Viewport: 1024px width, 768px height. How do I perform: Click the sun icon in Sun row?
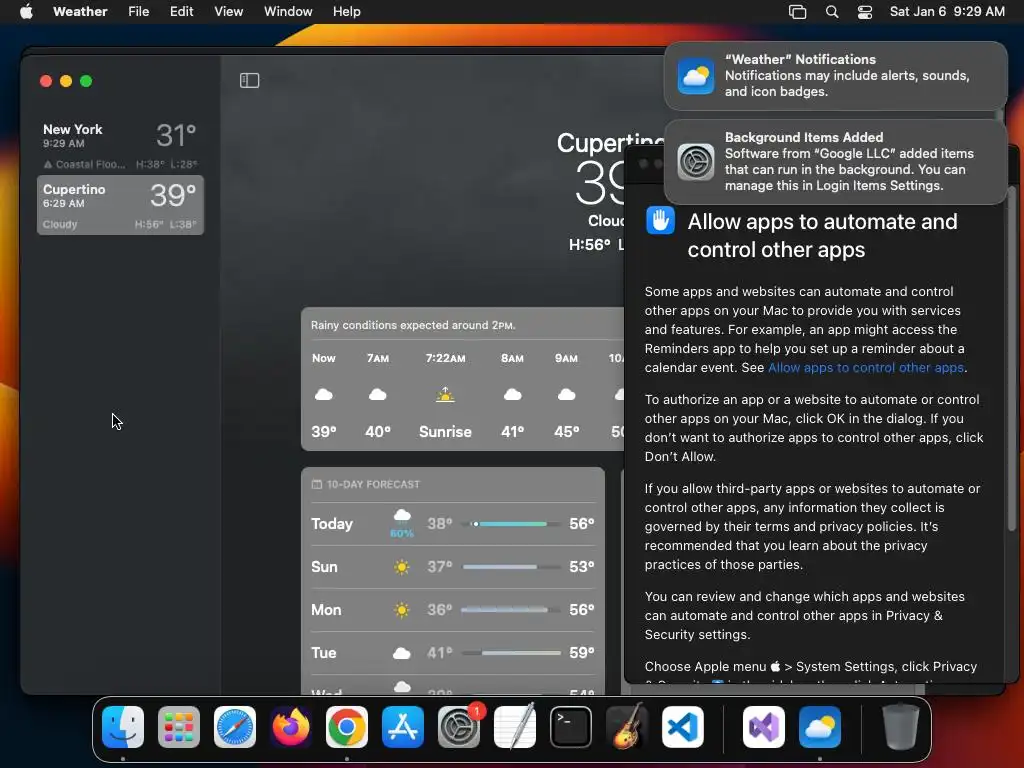(402, 567)
